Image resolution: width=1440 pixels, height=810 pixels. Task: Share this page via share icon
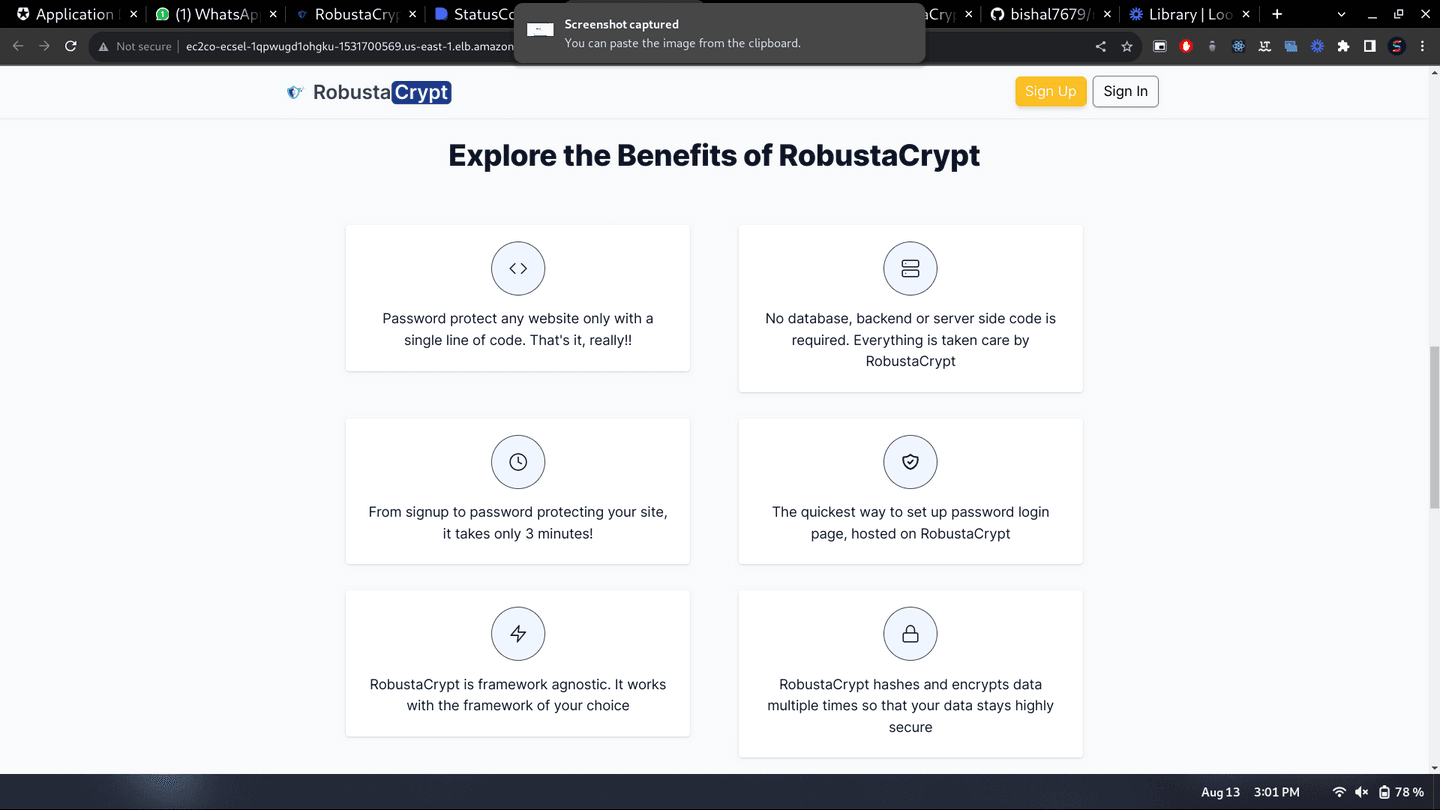pos(1101,46)
